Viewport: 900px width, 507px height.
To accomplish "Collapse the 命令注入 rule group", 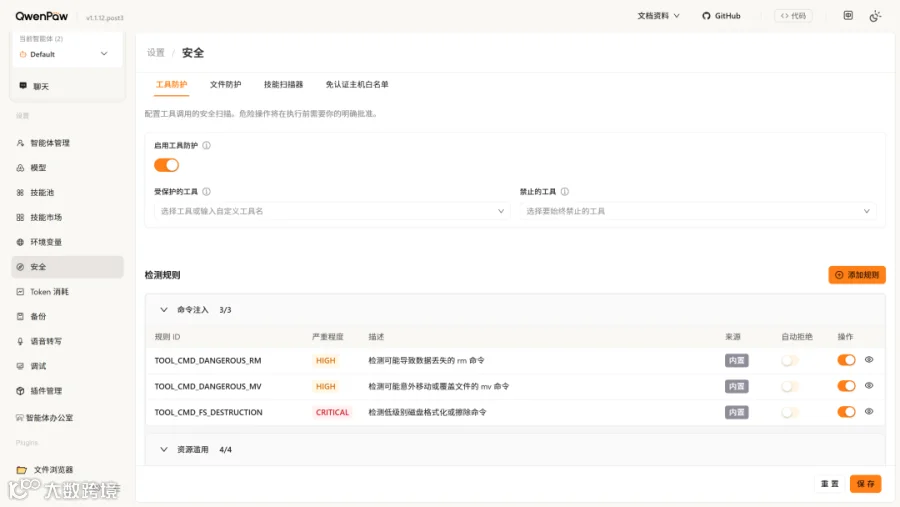I will pyautogui.click(x=164, y=309).
